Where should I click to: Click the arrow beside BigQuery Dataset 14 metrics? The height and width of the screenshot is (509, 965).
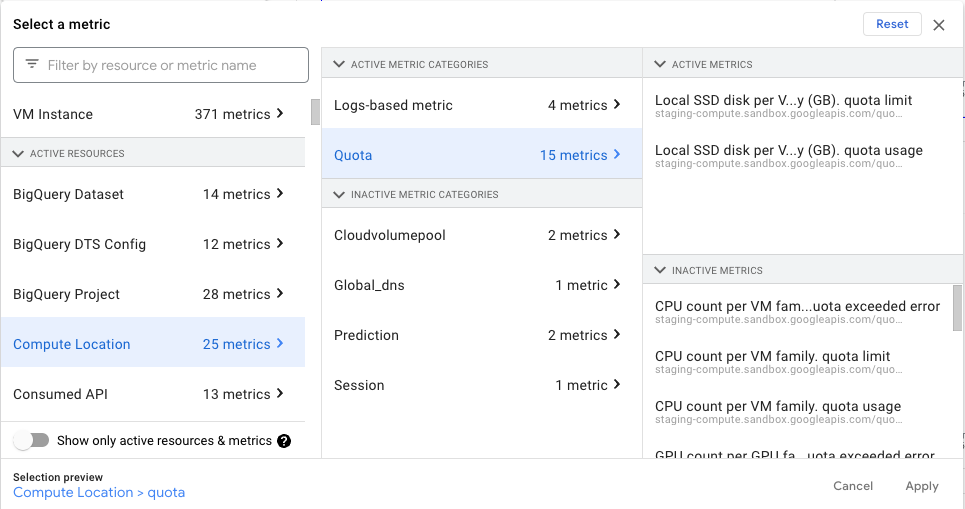pyautogui.click(x=280, y=194)
